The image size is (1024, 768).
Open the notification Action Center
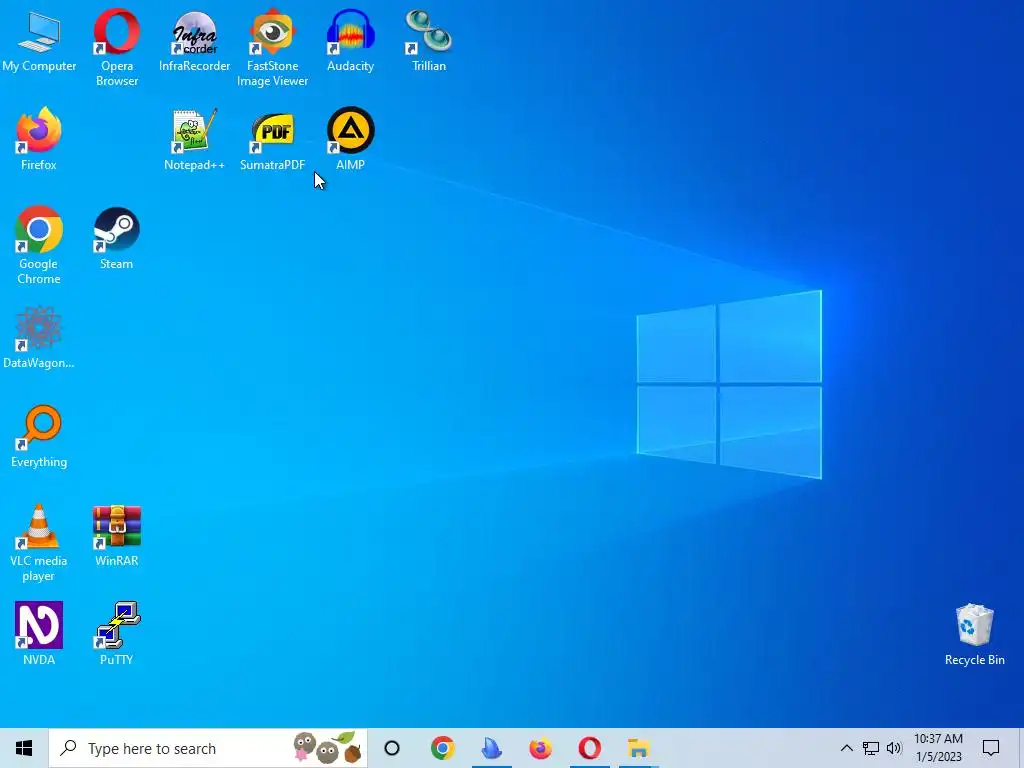pyautogui.click(x=991, y=748)
